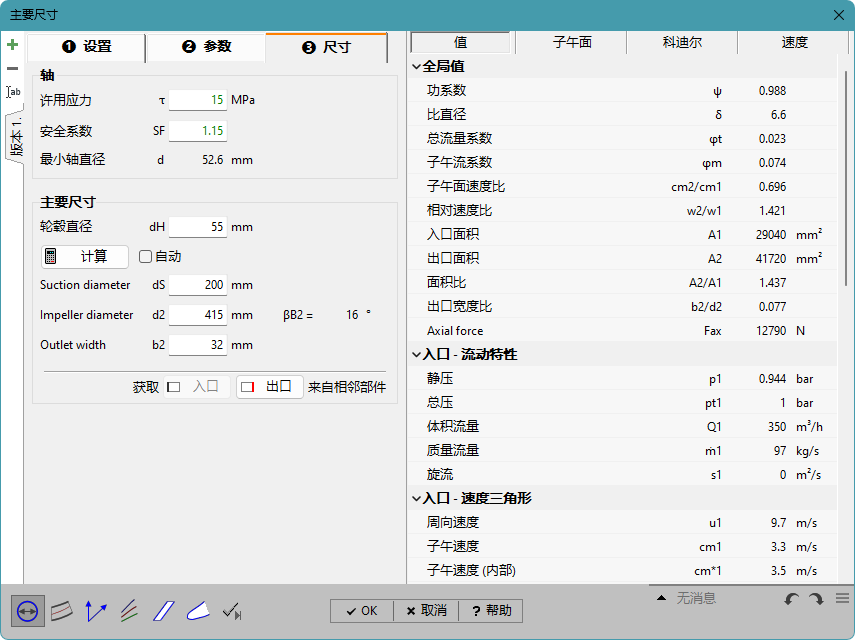Collapse the 入口 - 速度三角形 section
The width and height of the screenshot is (855, 640).
(x=417, y=499)
